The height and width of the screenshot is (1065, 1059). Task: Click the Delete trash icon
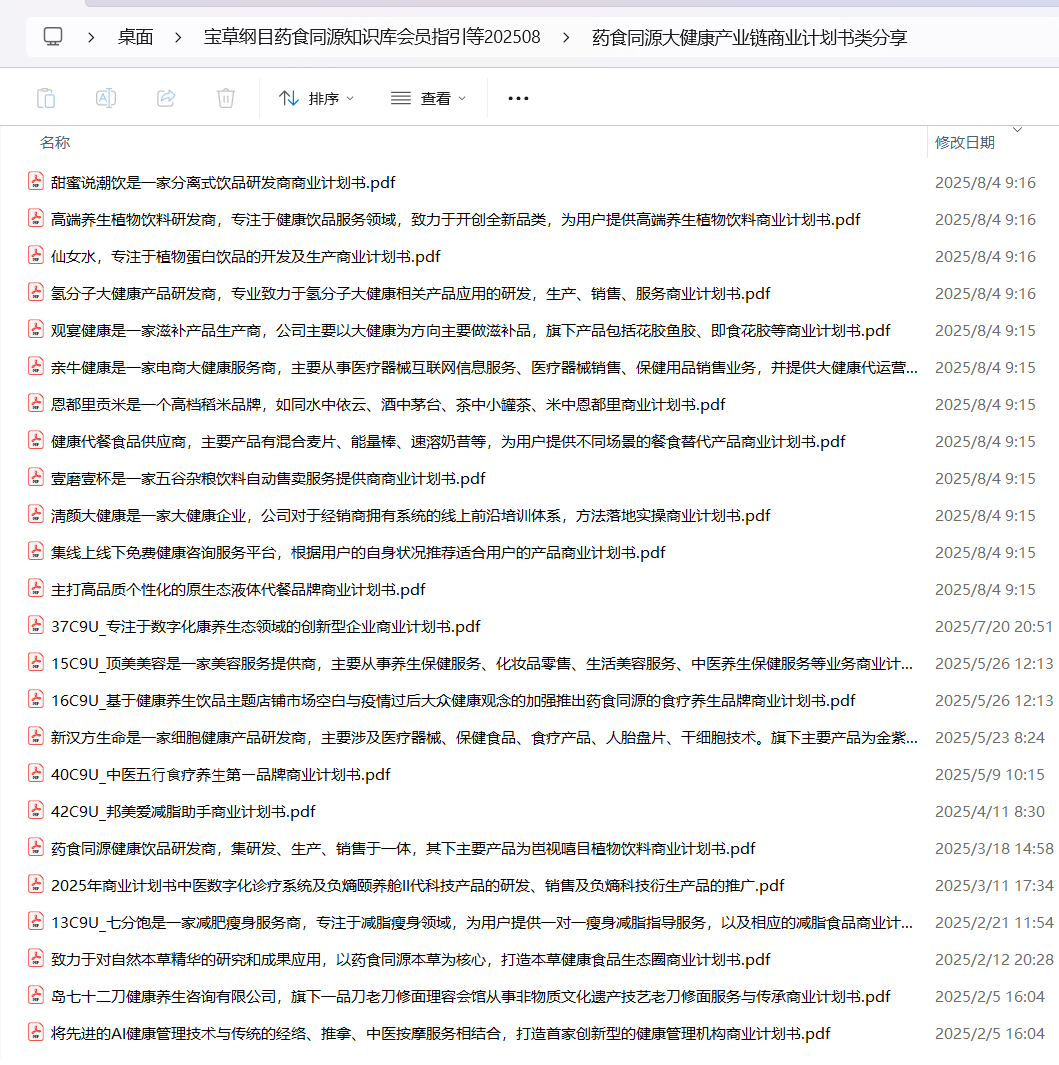click(225, 97)
